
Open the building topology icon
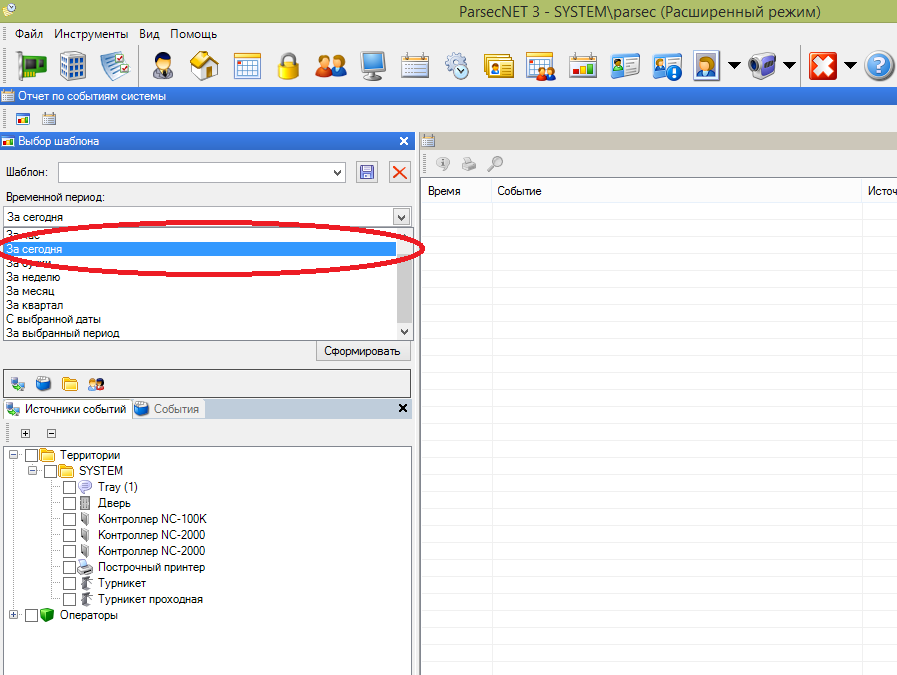pos(73,66)
